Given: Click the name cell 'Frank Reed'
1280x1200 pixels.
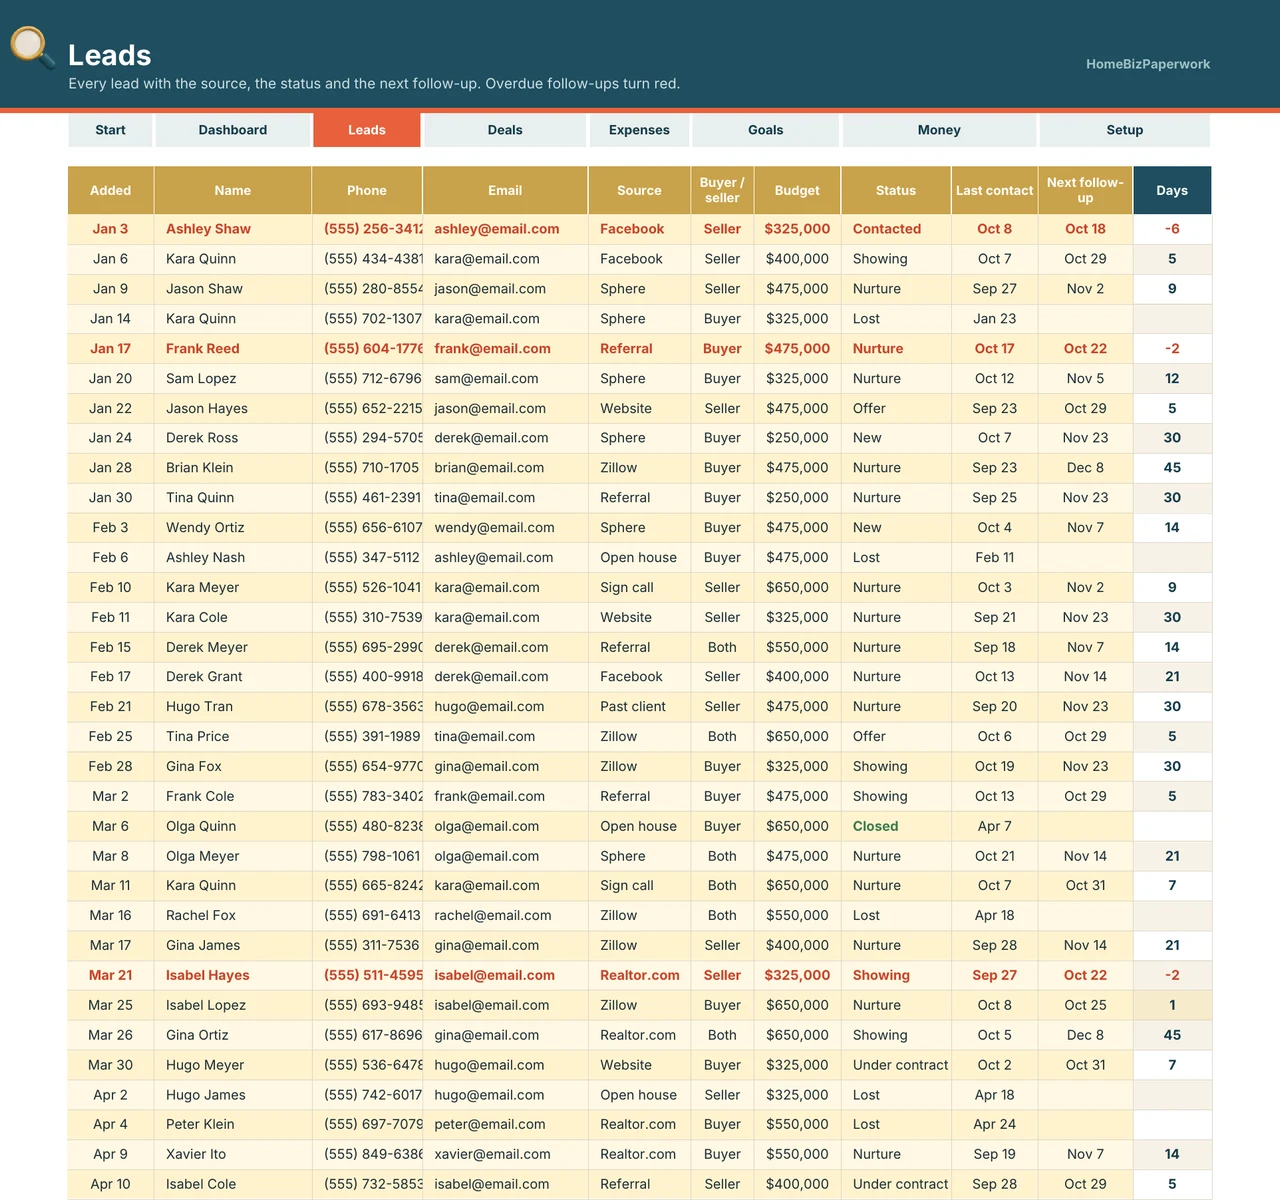Looking at the screenshot, I should pos(233,349).
